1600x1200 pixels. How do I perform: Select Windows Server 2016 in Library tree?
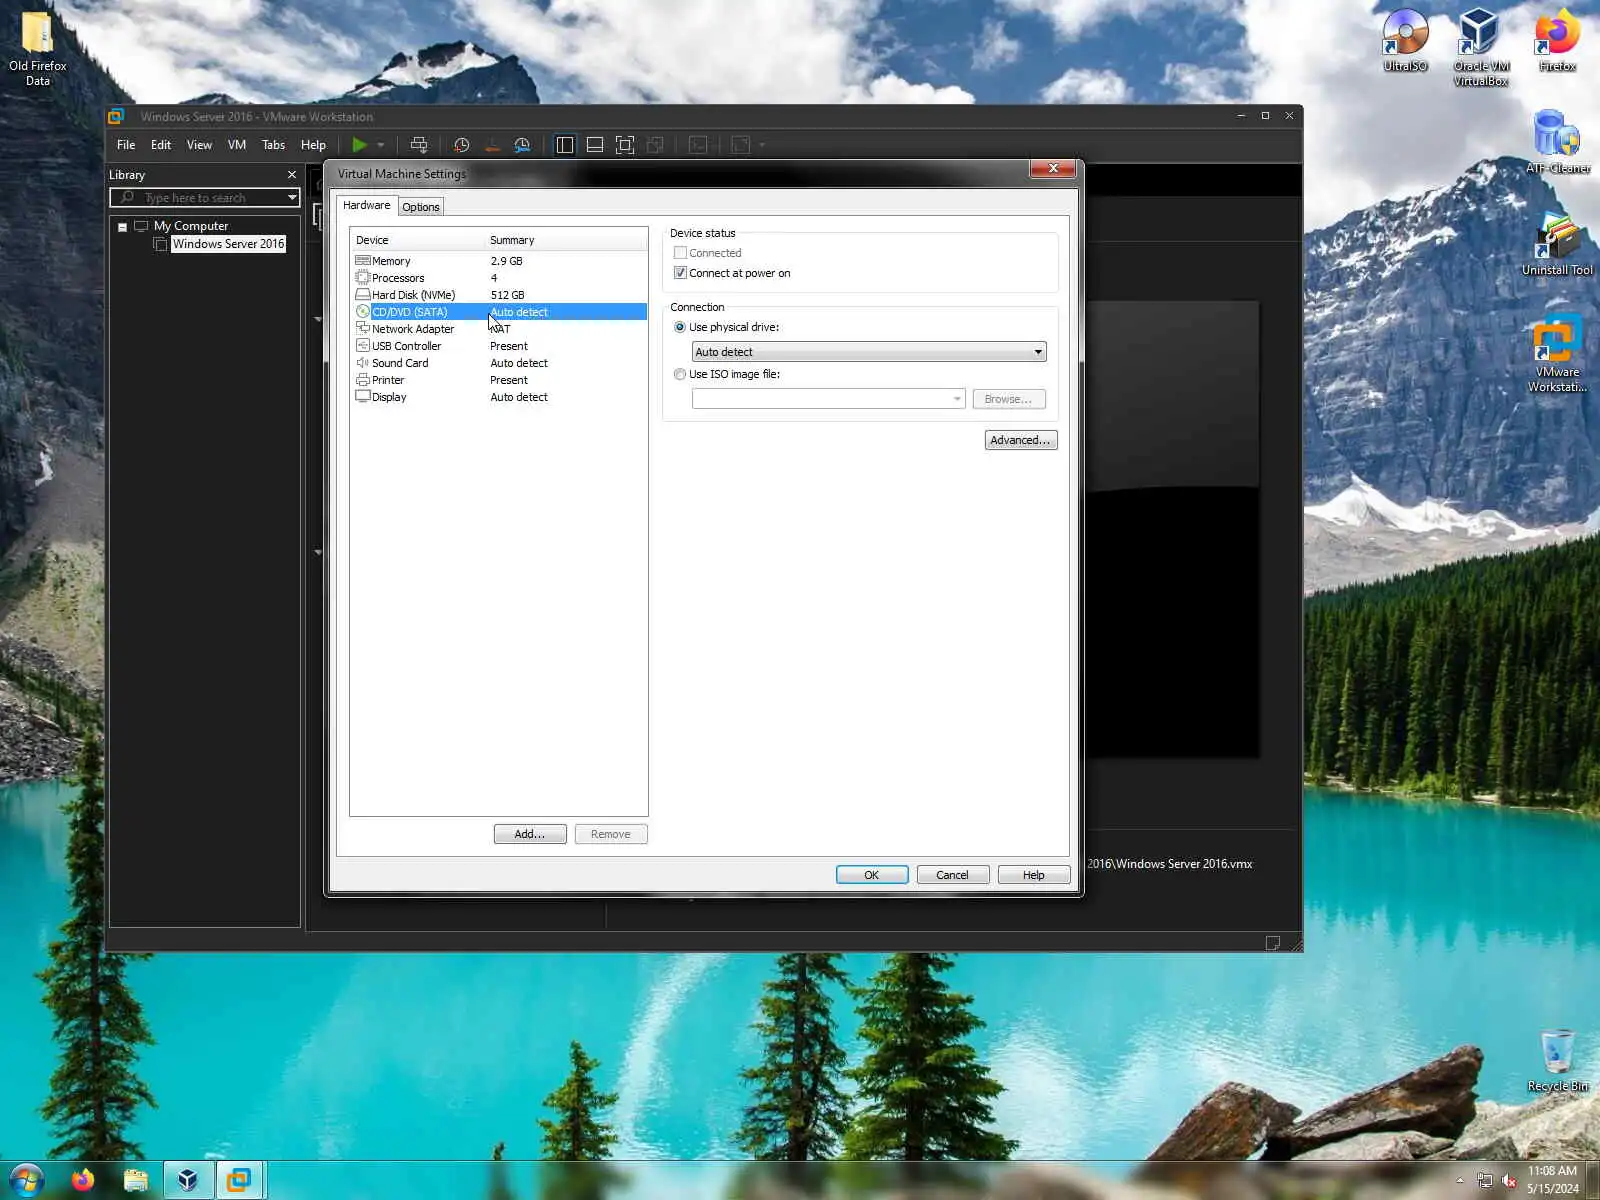point(229,244)
